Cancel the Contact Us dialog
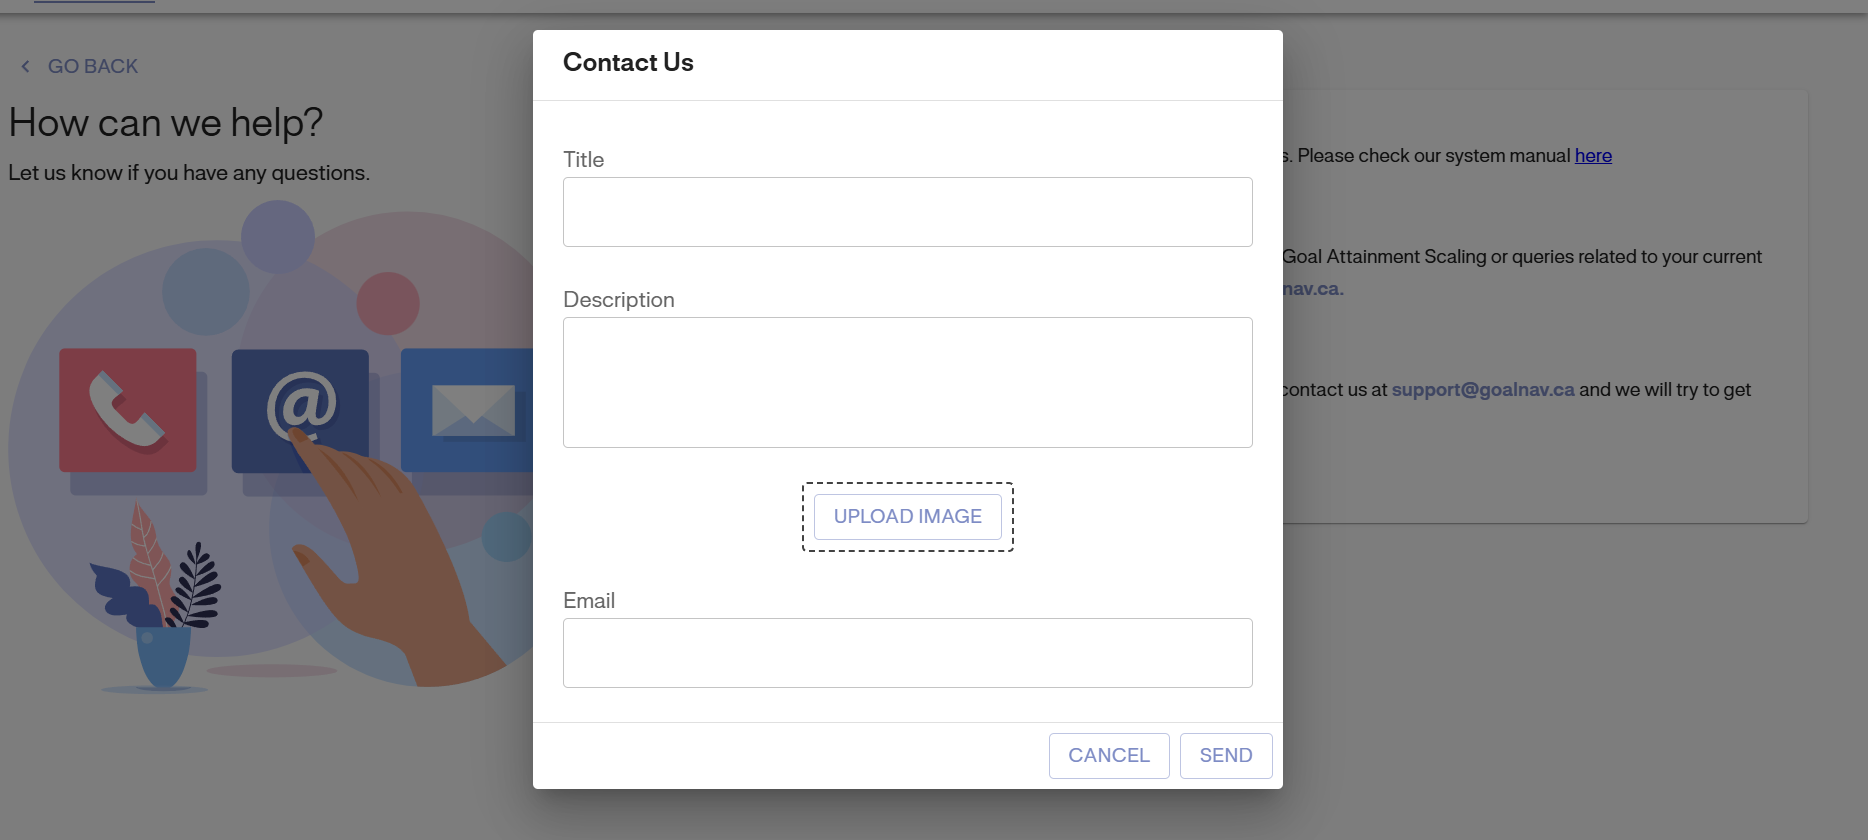Screen dimensions: 1868x840 (1108, 756)
